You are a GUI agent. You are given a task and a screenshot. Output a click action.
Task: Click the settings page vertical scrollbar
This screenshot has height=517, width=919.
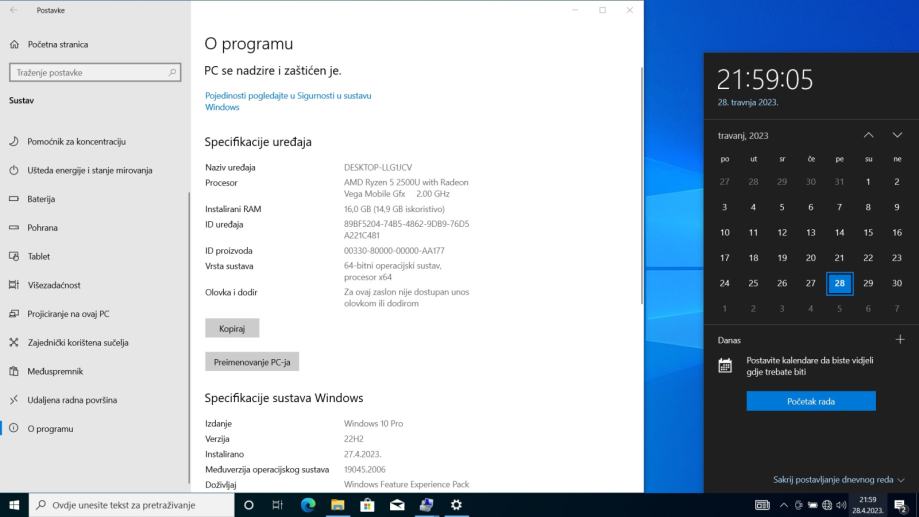tap(641, 185)
